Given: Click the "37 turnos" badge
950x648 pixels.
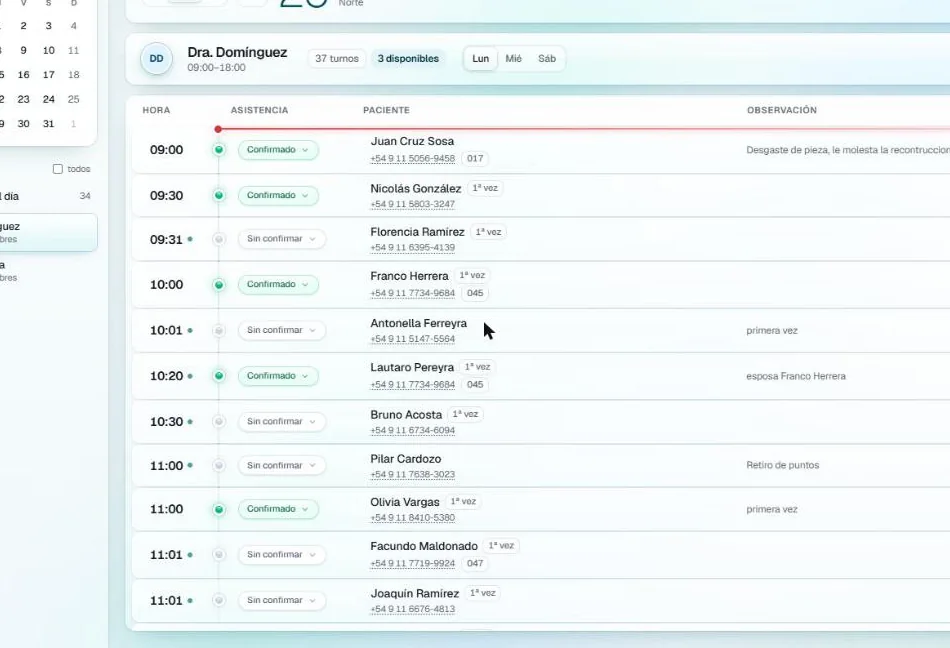Looking at the screenshot, I should click(337, 59).
